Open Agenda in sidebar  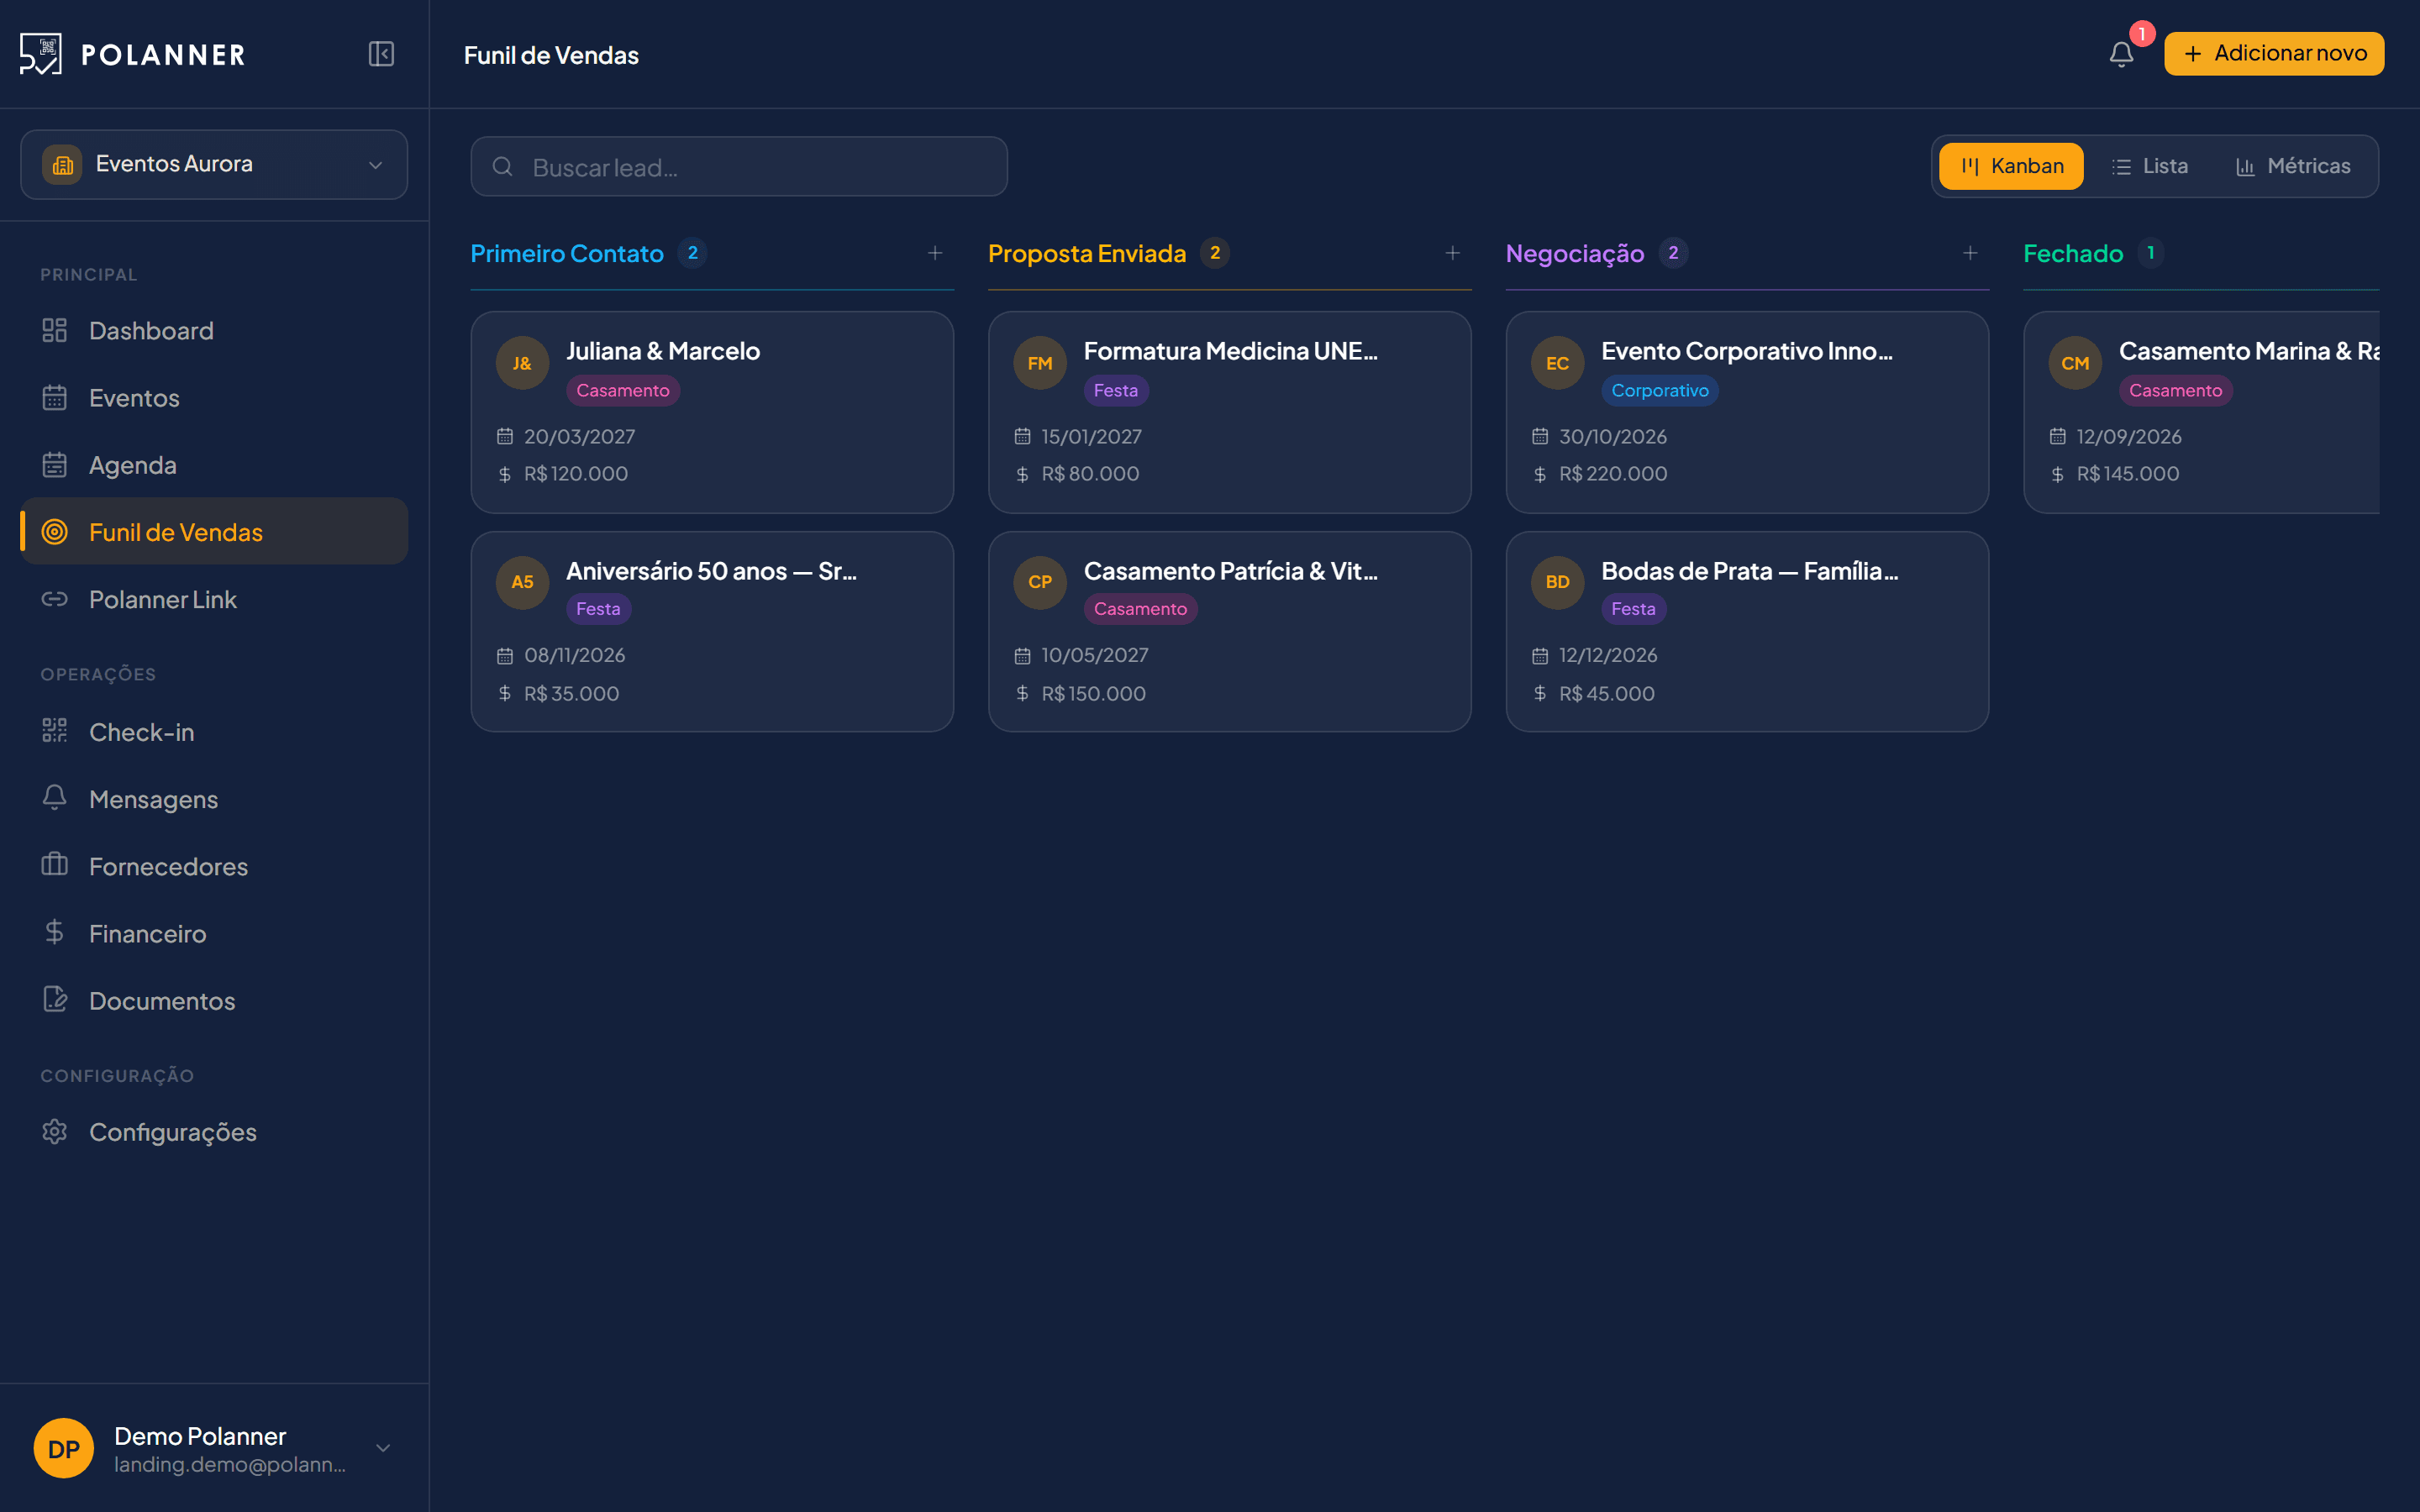click(x=214, y=465)
